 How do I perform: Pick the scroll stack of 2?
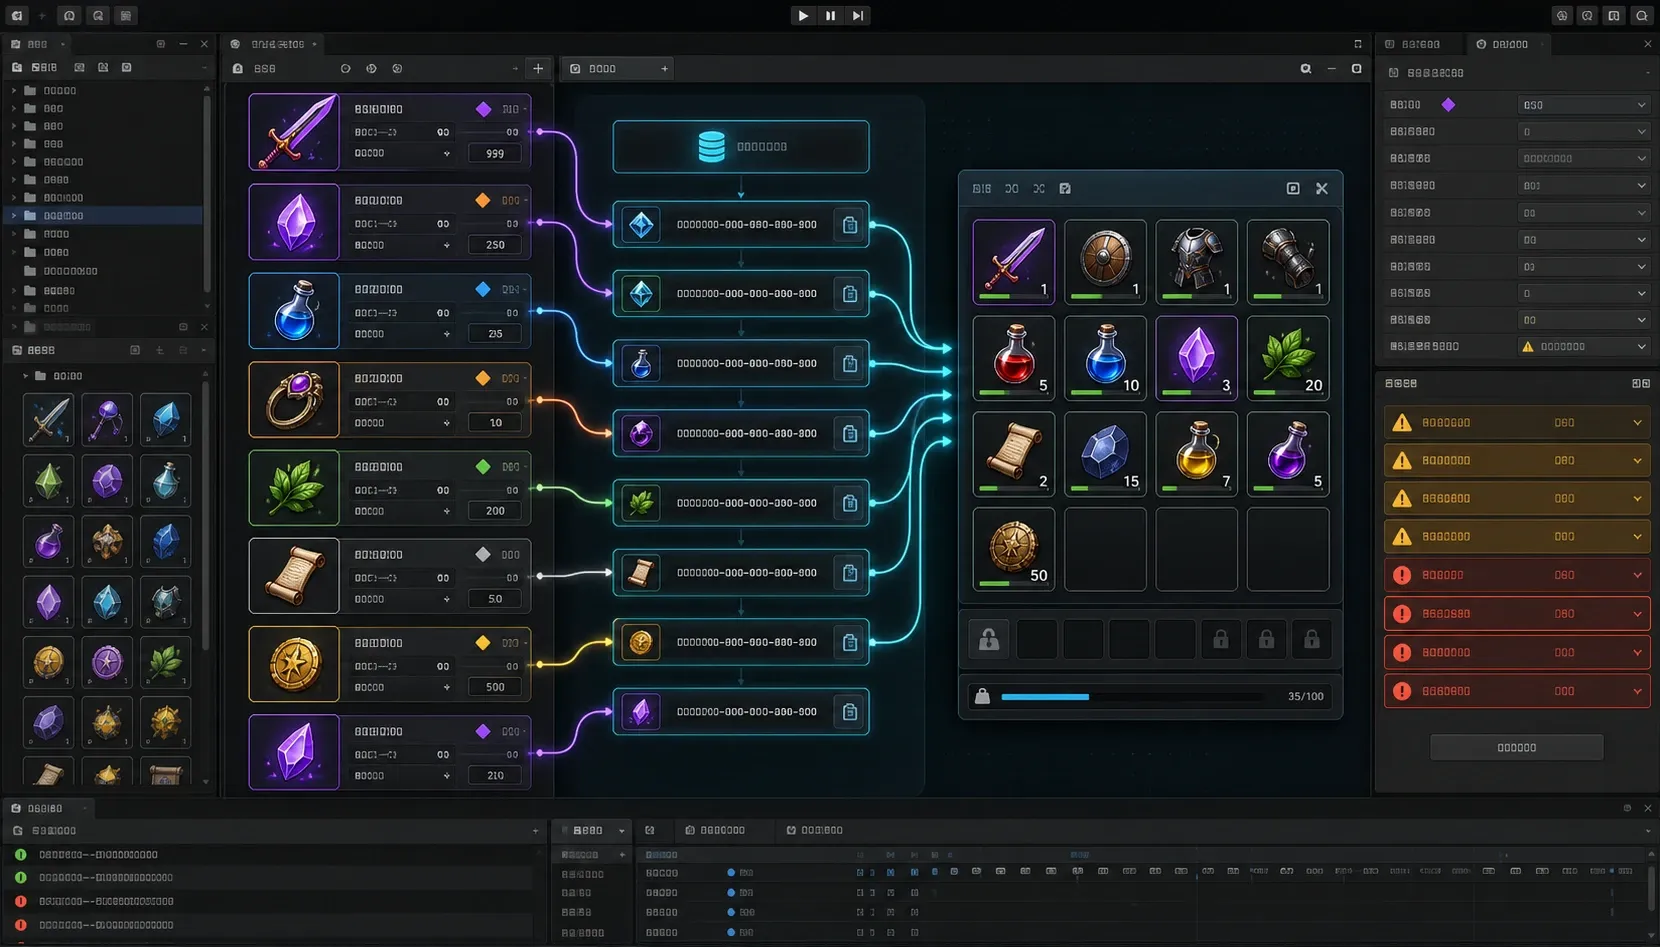[x=1013, y=454]
